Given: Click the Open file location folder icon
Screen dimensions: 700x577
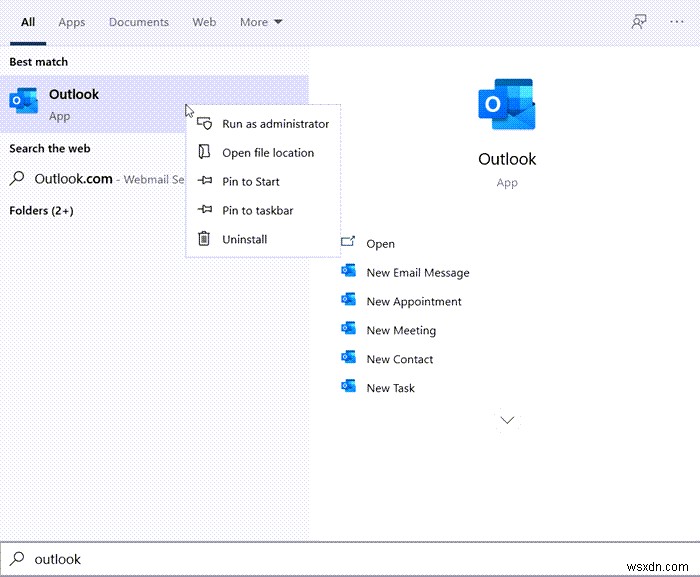Looking at the screenshot, I should 204,152.
